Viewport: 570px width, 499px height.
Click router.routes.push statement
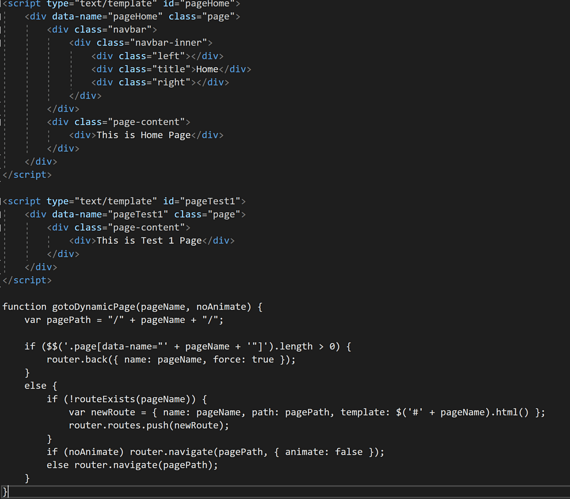pos(149,426)
